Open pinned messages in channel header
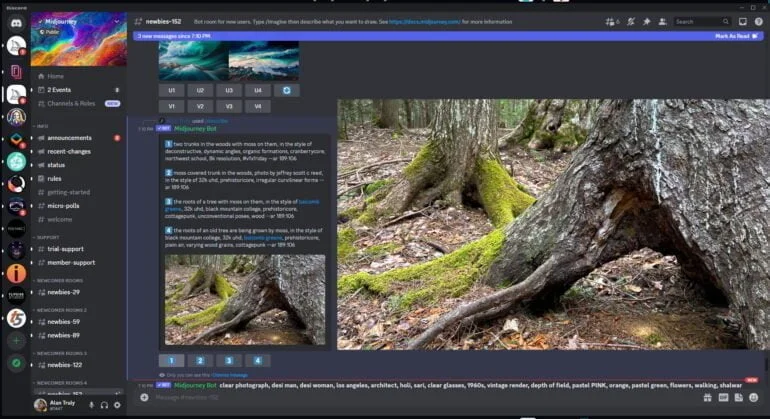Image resolution: width=770 pixels, height=419 pixels. coord(647,21)
